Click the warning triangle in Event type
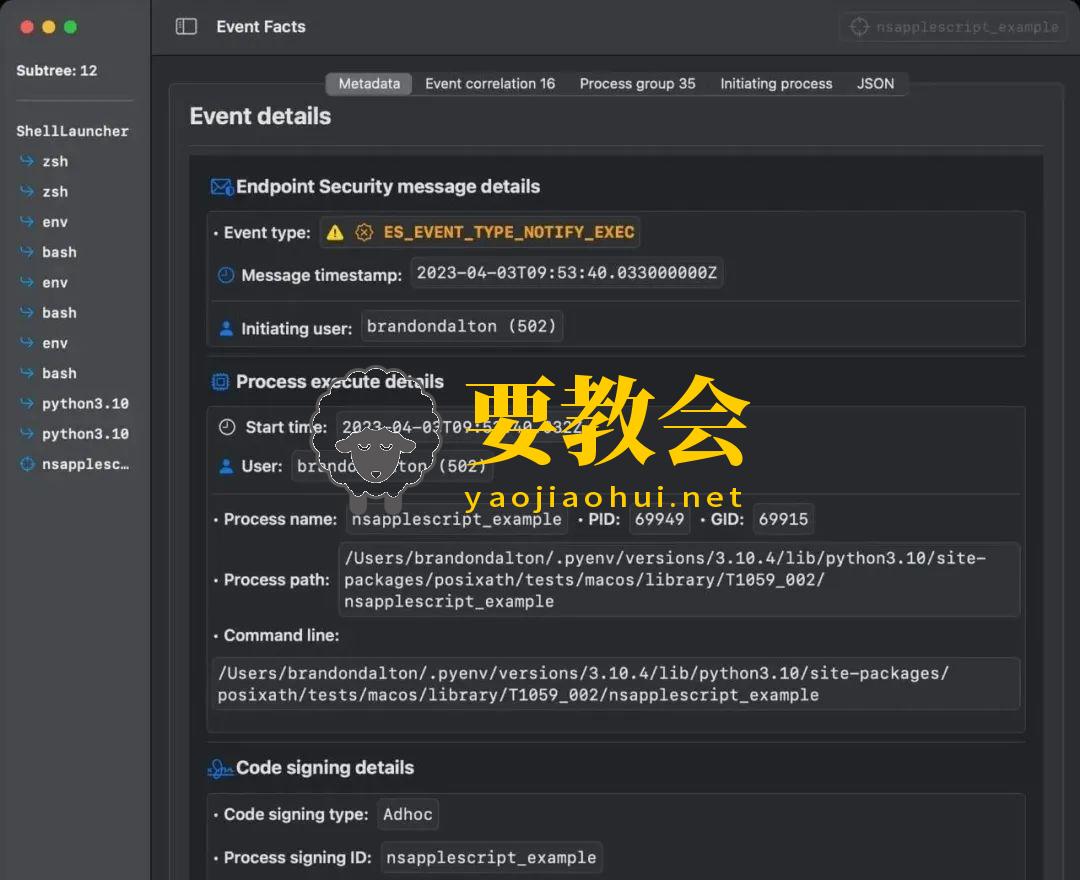 335,233
